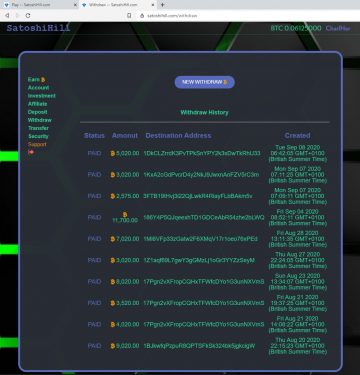Select address starting 186Y4P
The width and height of the screenshot is (360, 375).
click(204, 217)
